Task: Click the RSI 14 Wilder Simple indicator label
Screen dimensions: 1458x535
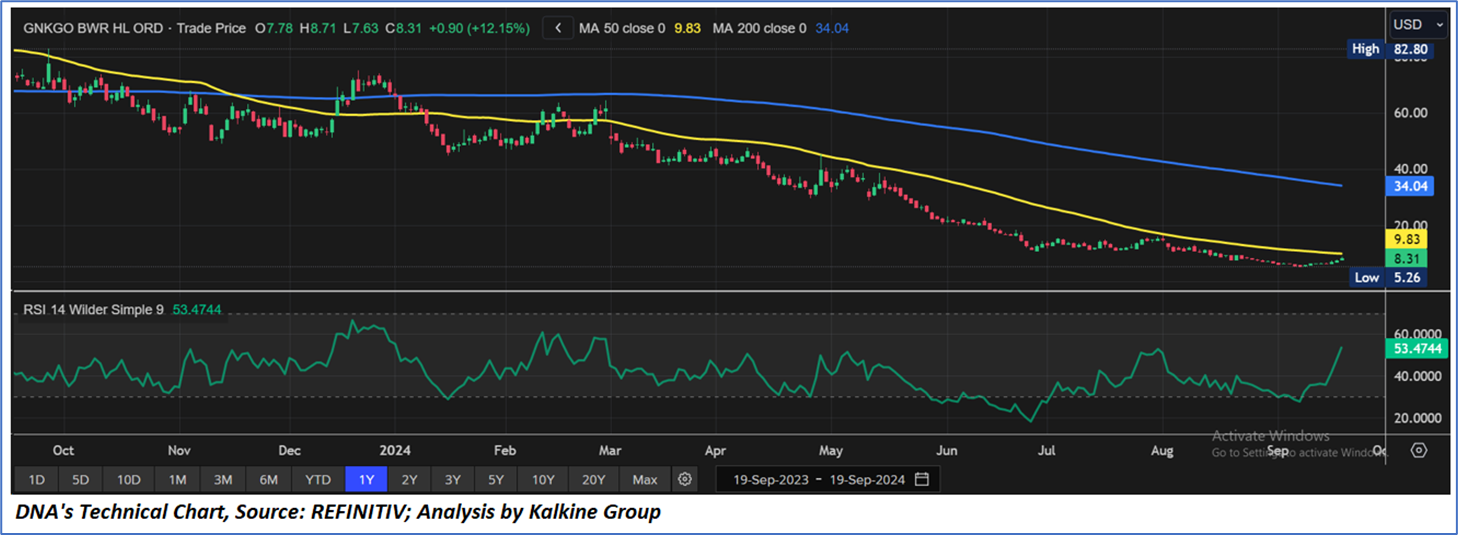Action: [x=93, y=311]
